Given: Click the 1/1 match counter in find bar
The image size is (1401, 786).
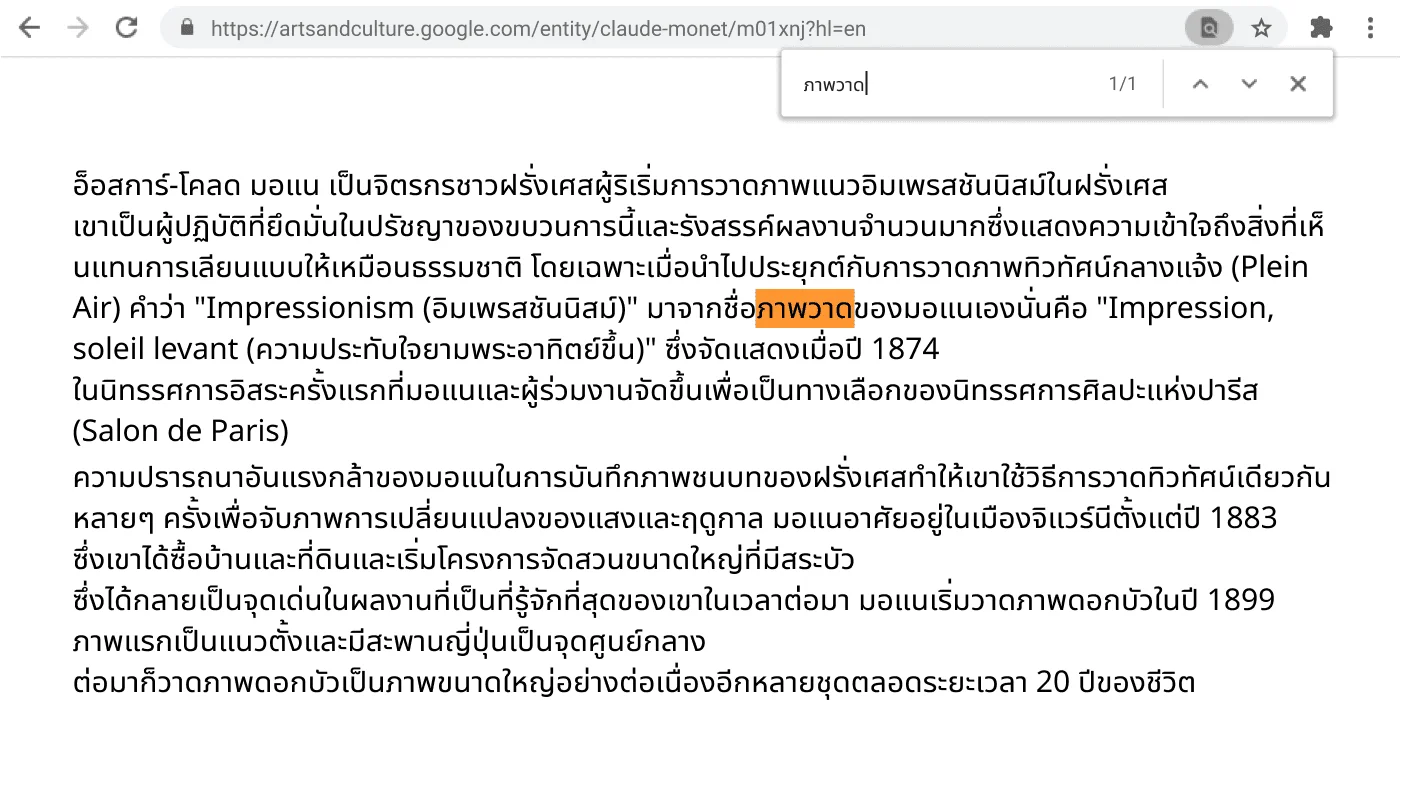Looking at the screenshot, I should (1122, 84).
